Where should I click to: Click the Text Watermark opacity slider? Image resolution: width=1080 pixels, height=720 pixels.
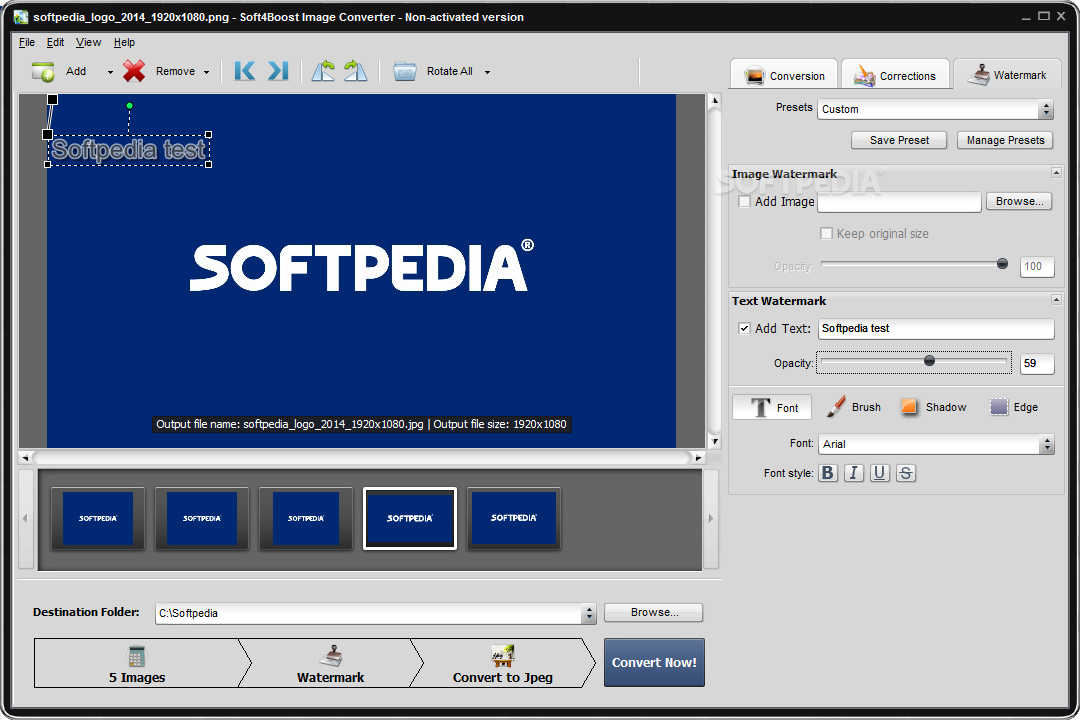coord(913,362)
